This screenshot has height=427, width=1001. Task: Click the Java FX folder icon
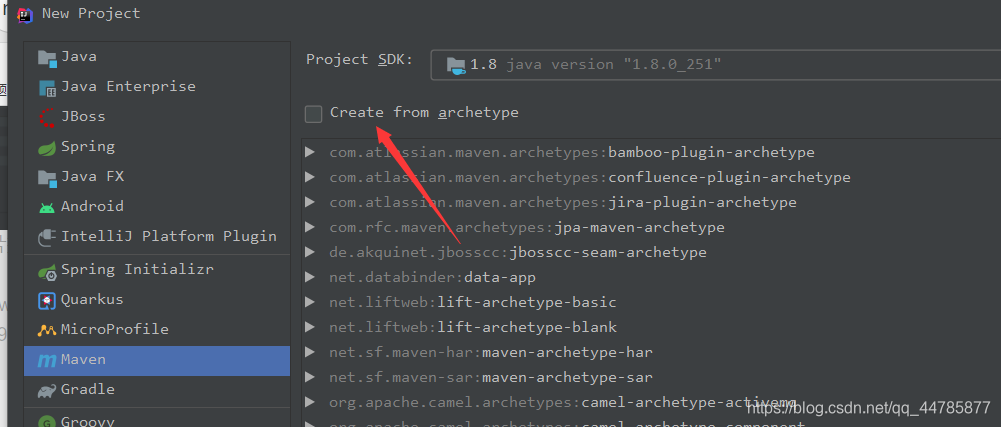click(x=47, y=177)
